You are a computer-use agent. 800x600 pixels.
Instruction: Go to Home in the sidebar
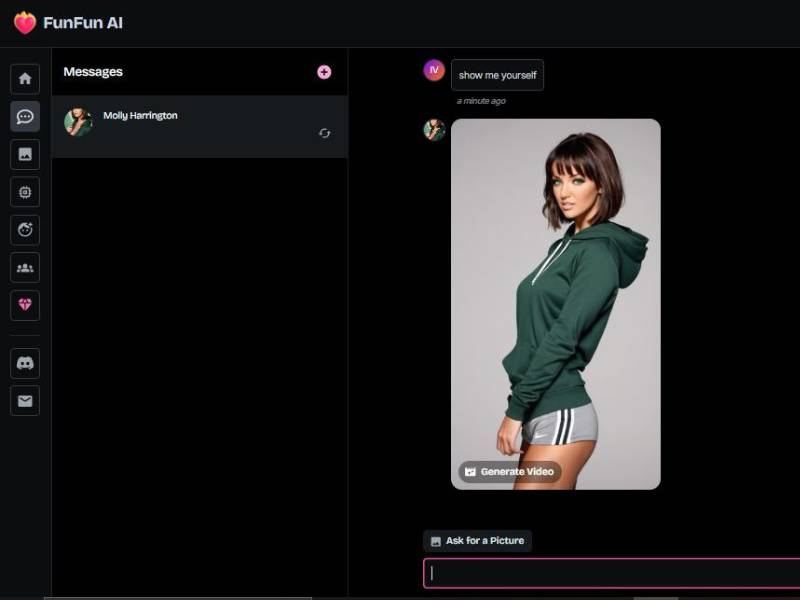[x=25, y=79]
